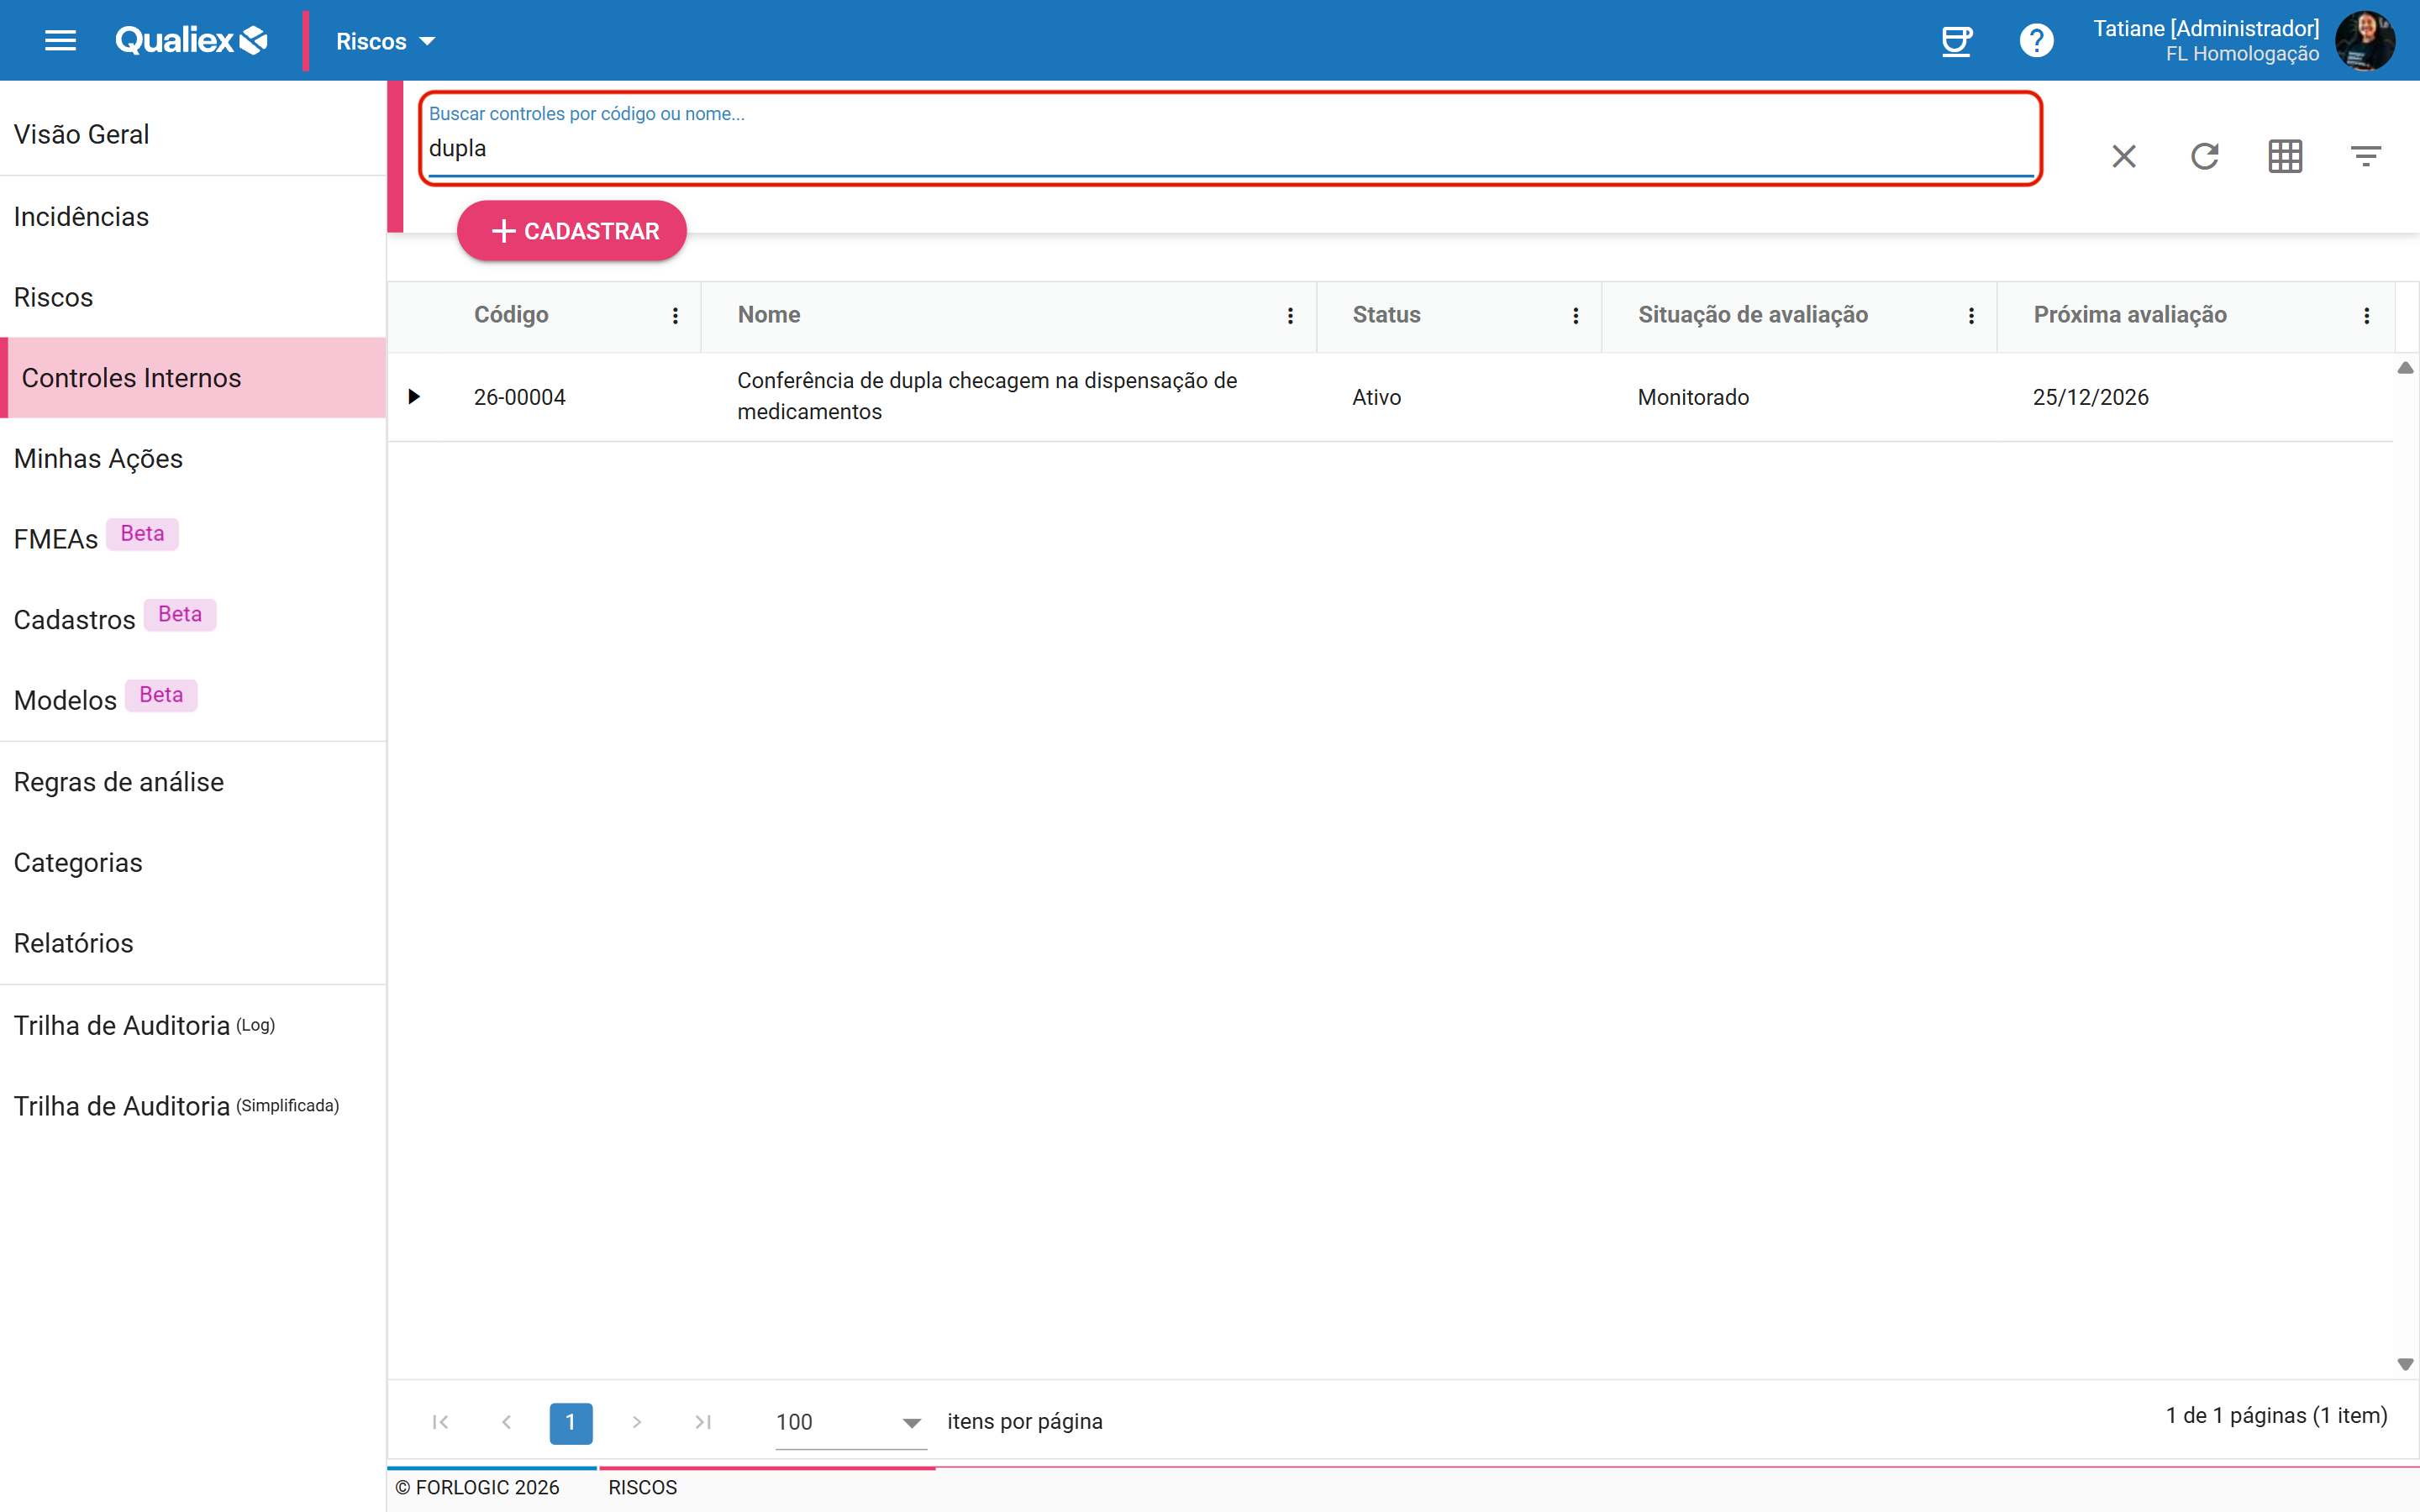Open the help question mark icon
This screenshot has width=2420, height=1512.
[x=2036, y=41]
